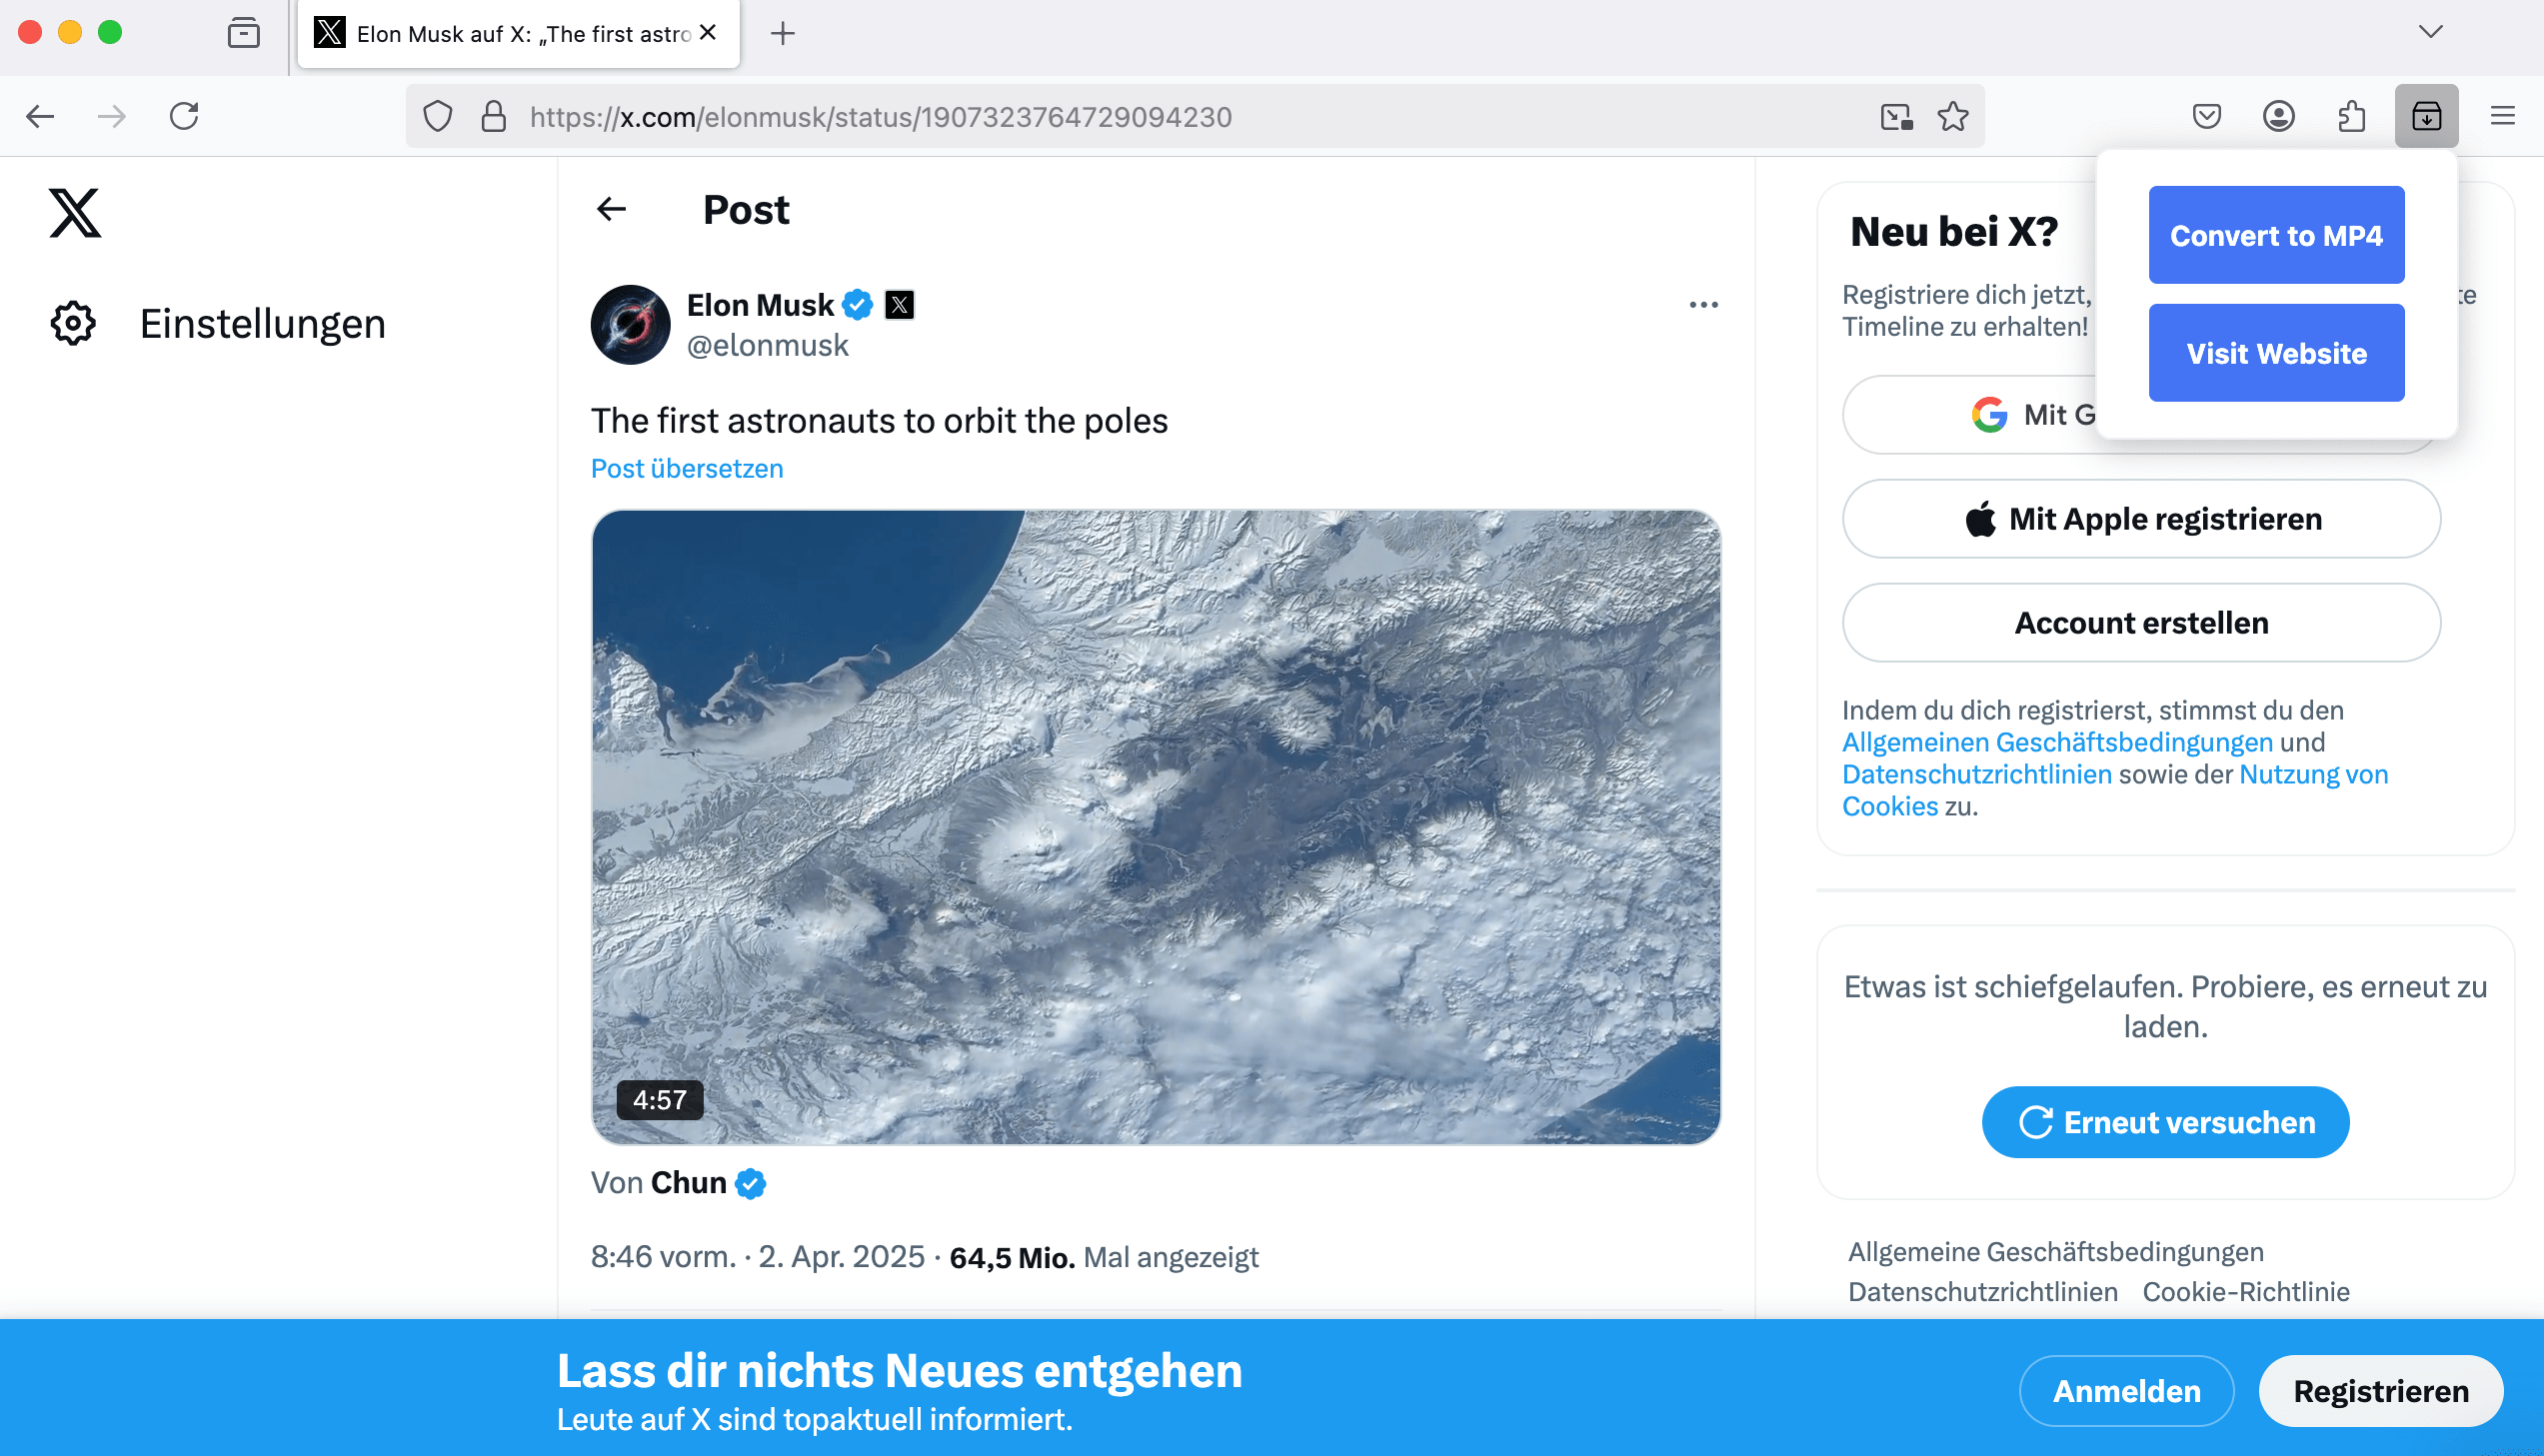This screenshot has height=1456, width=2544.
Task: Expand the list all tabs chevron
Action: 2430,32
